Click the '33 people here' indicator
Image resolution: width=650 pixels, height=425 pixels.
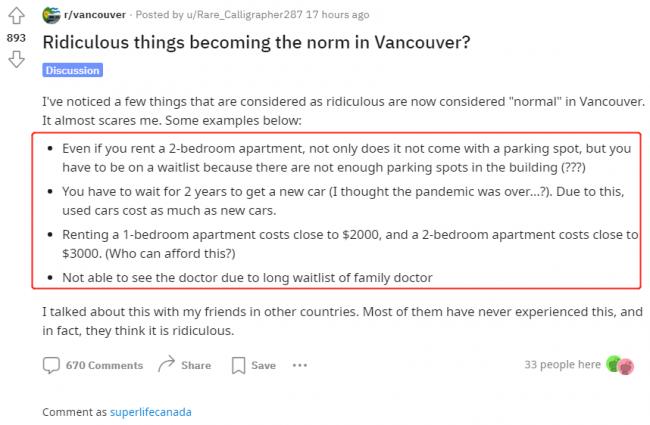coord(562,365)
